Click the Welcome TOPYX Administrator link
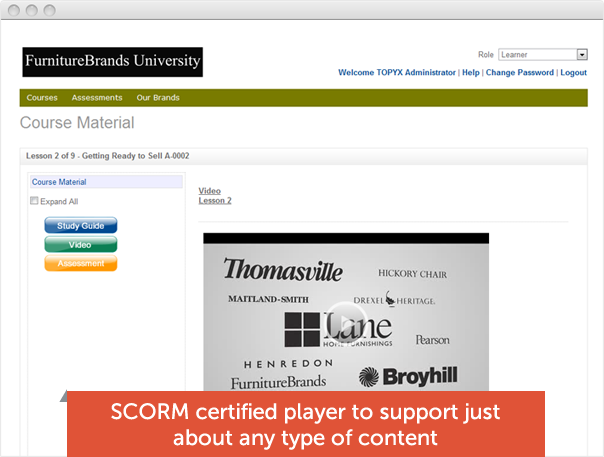 397,72
